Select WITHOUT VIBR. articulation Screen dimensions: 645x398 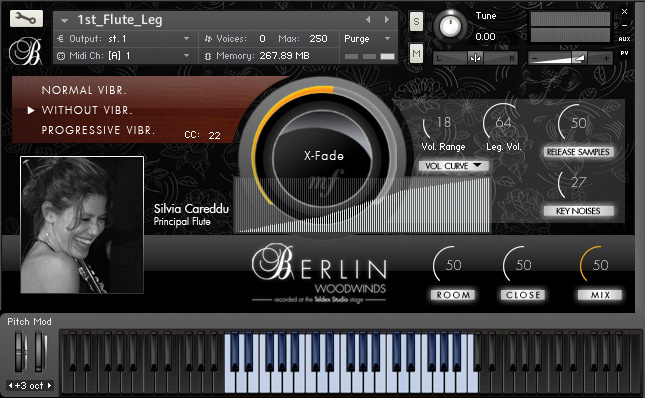[x=87, y=110]
